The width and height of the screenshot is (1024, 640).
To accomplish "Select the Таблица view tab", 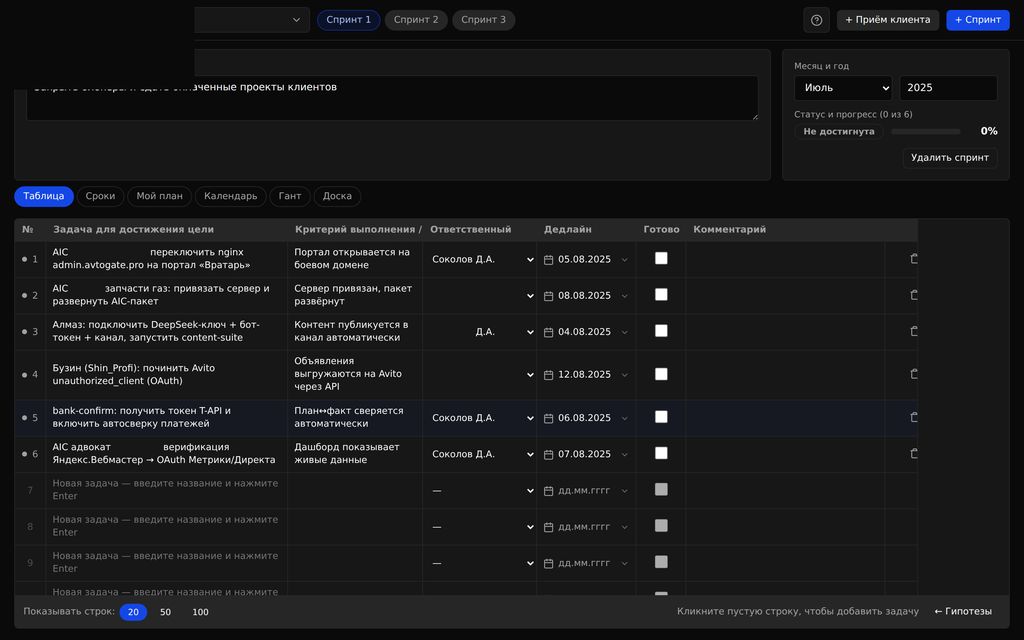I will (x=44, y=196).
